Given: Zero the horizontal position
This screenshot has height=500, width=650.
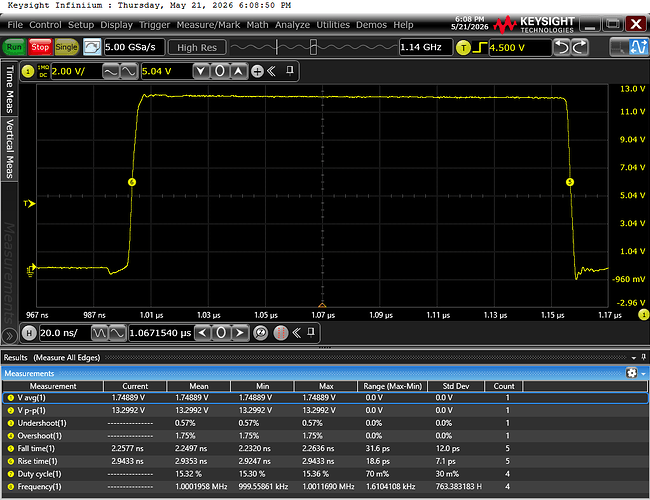Looking at the screenshot, I should (x=221, y=333).
